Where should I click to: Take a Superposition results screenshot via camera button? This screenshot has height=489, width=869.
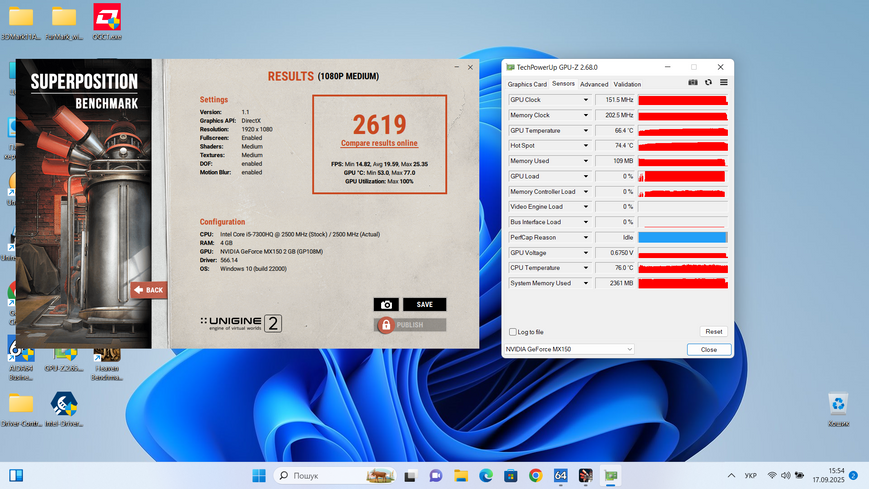pos(386,304)
